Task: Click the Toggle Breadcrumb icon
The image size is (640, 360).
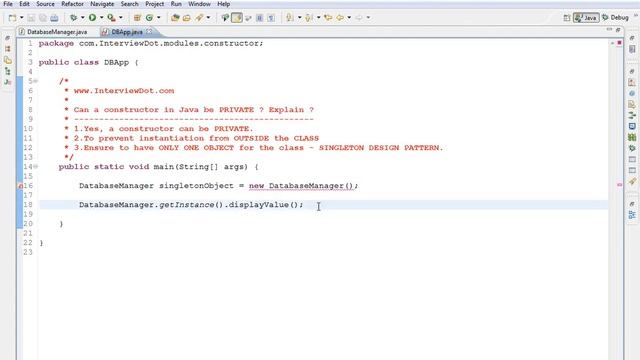Action: pyautogui.click(x=225, y=18)
